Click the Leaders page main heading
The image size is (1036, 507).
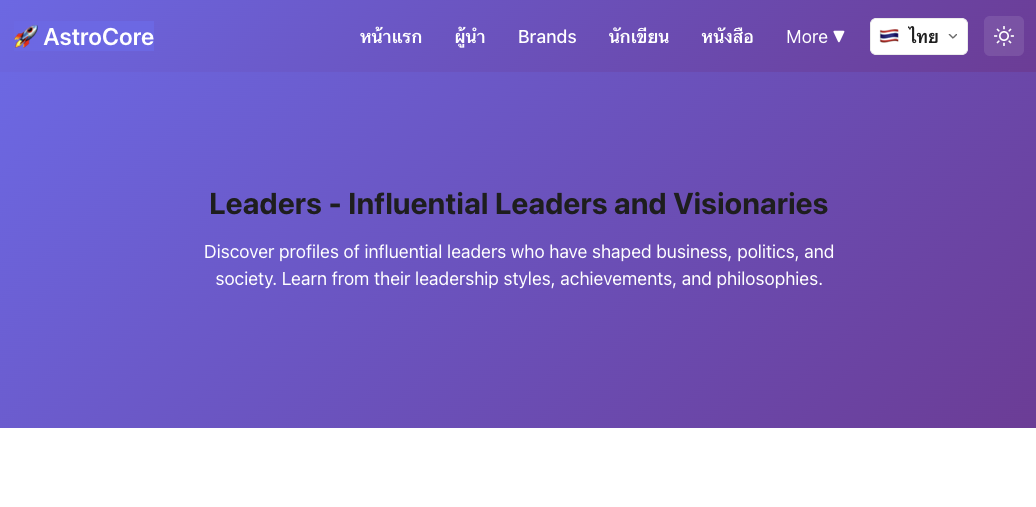click(x=518, y=204)
